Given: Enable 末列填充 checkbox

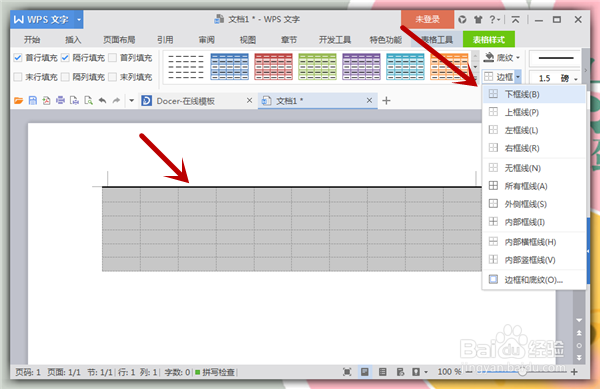Looking at the screenshot, I should (112, 77).
